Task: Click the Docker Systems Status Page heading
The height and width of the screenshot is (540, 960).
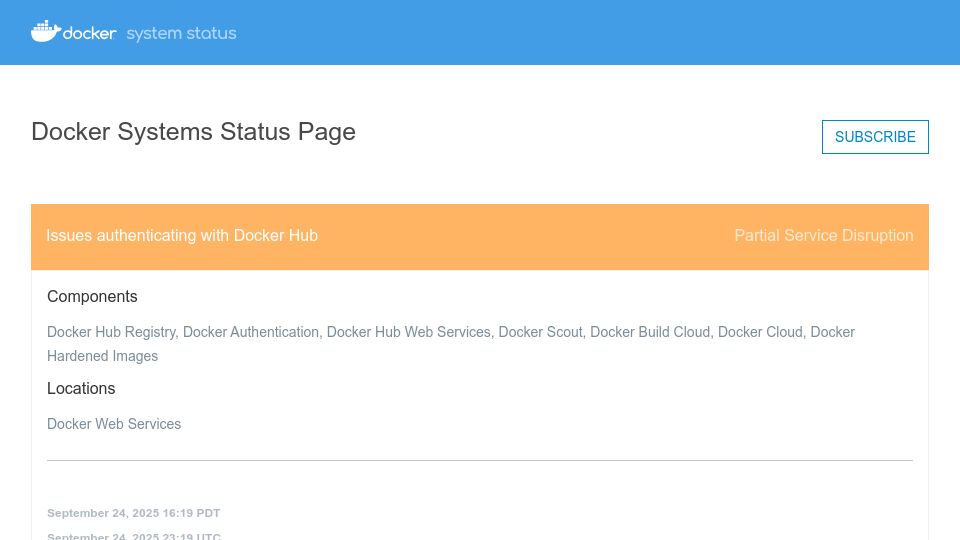Action: coord(193,132)
